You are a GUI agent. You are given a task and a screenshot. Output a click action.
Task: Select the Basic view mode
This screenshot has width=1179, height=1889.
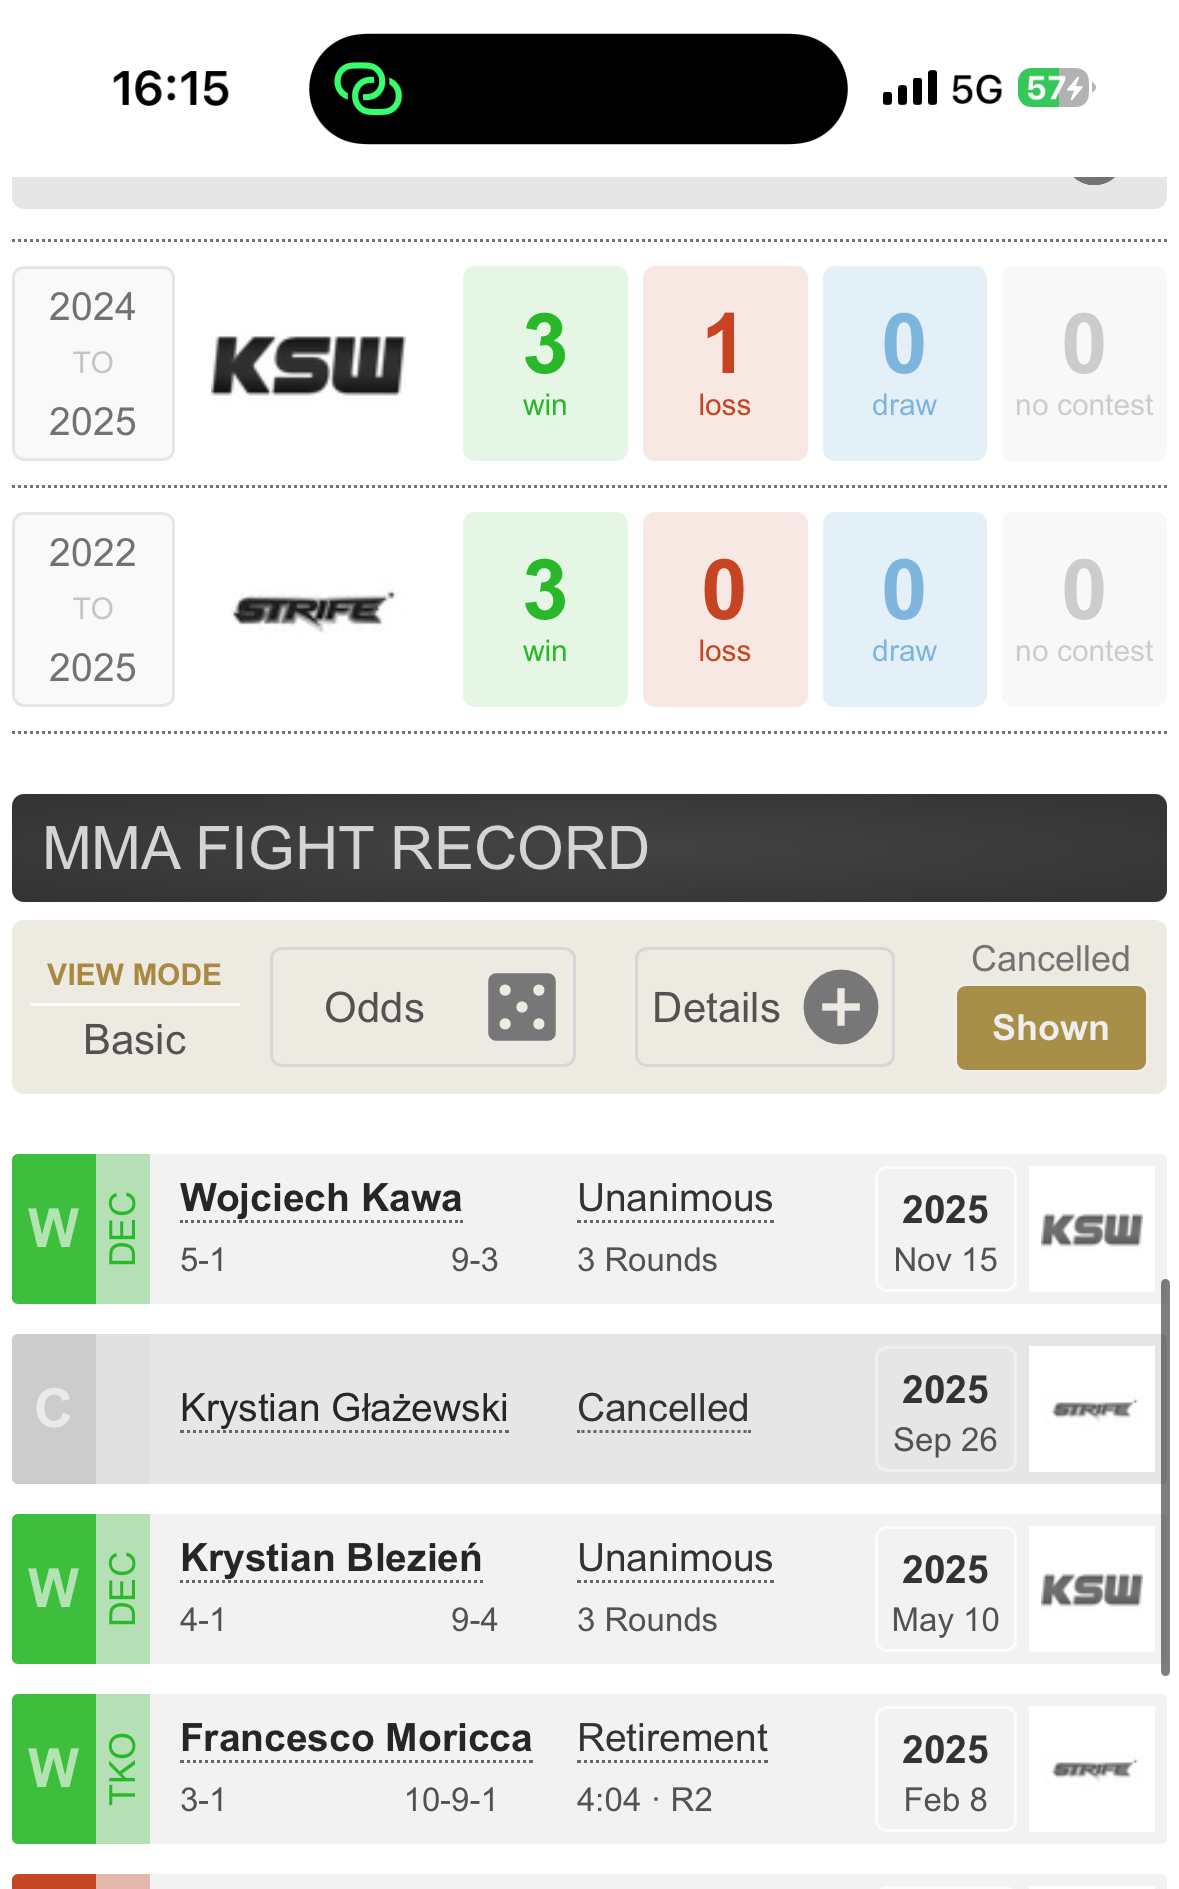[x=135, y=1039]
